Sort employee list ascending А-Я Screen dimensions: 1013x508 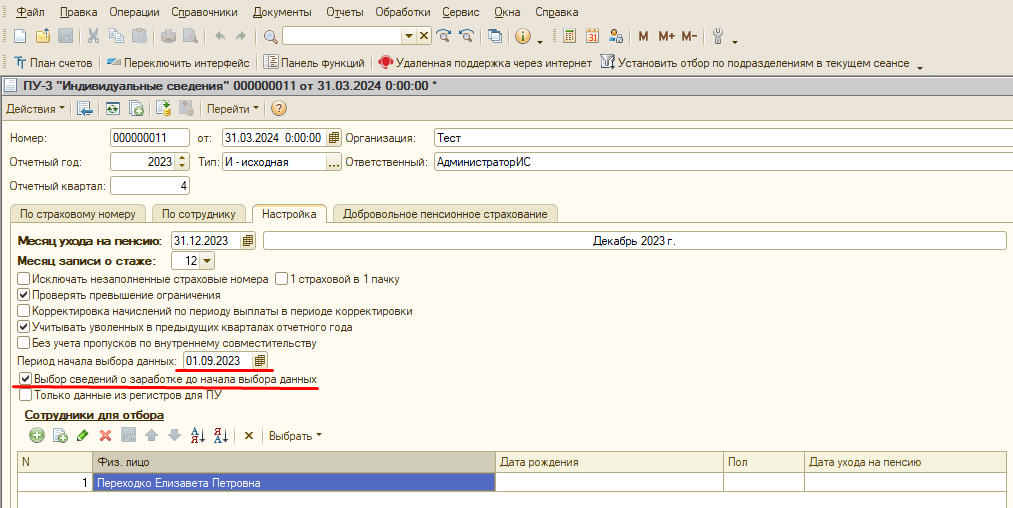point(197,436)
